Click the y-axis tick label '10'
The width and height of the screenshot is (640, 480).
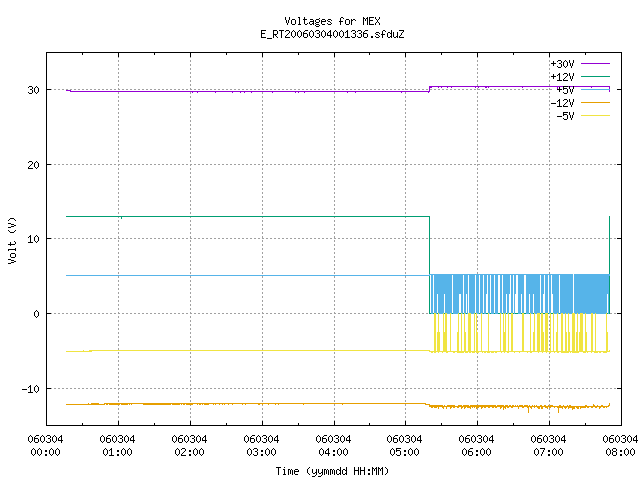point(33,239)
